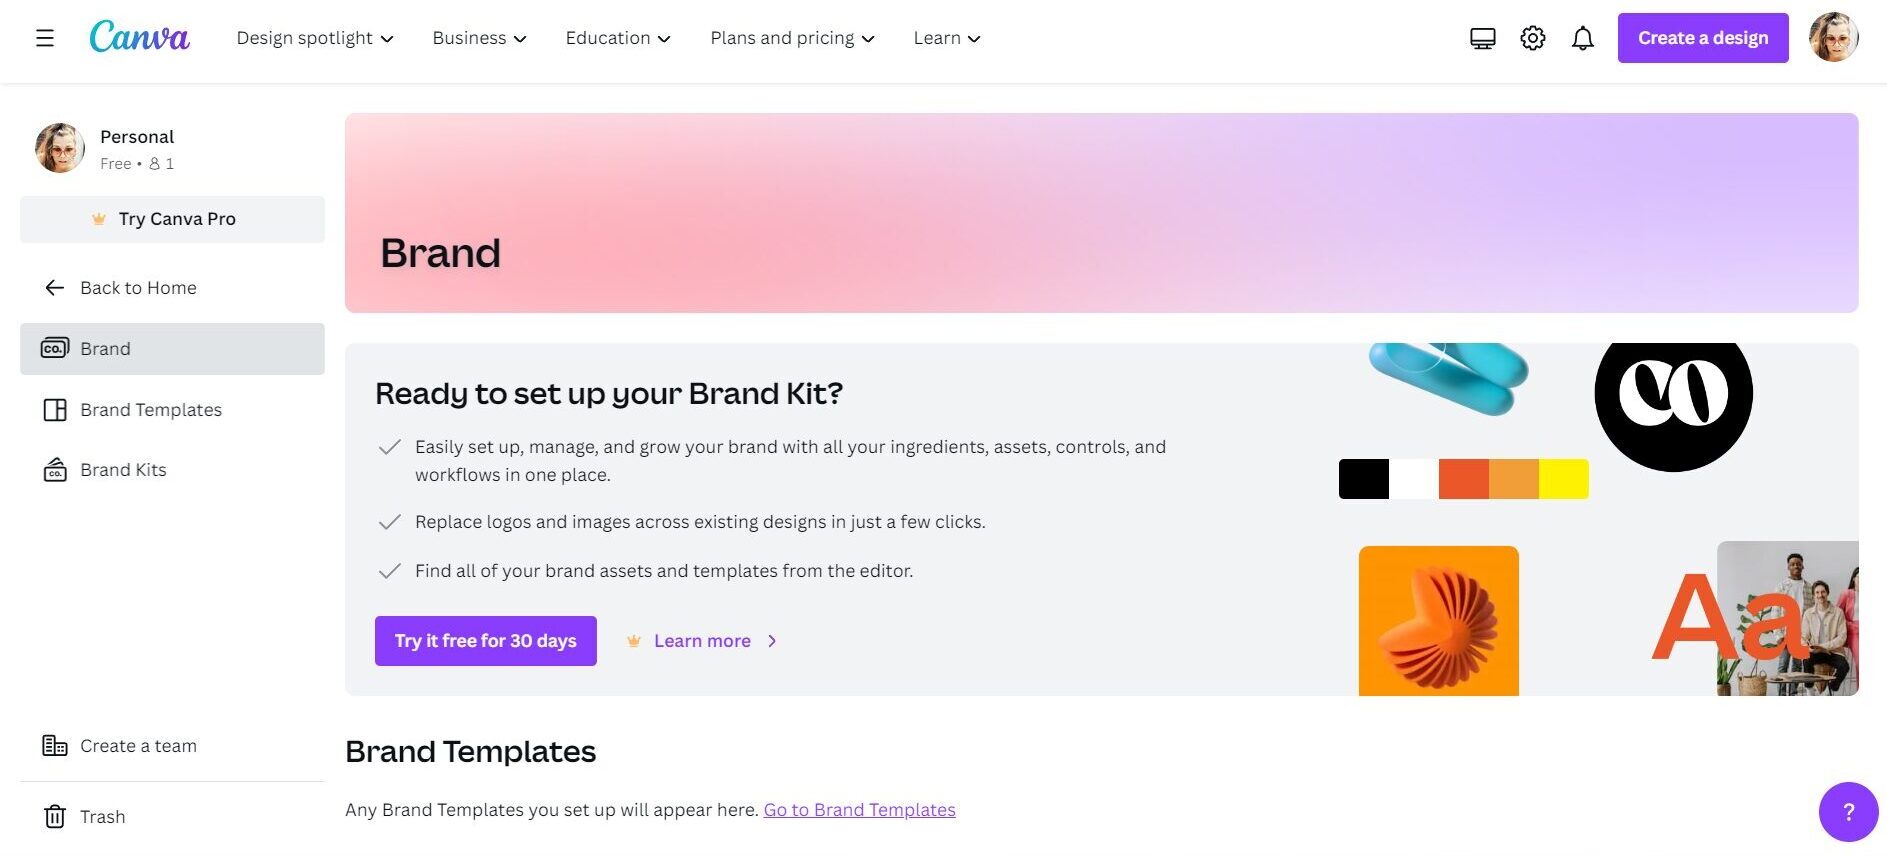Select Brand Templates in sidebar
The height and width of the screenshot is (856, 1887).
coord(150,410)
